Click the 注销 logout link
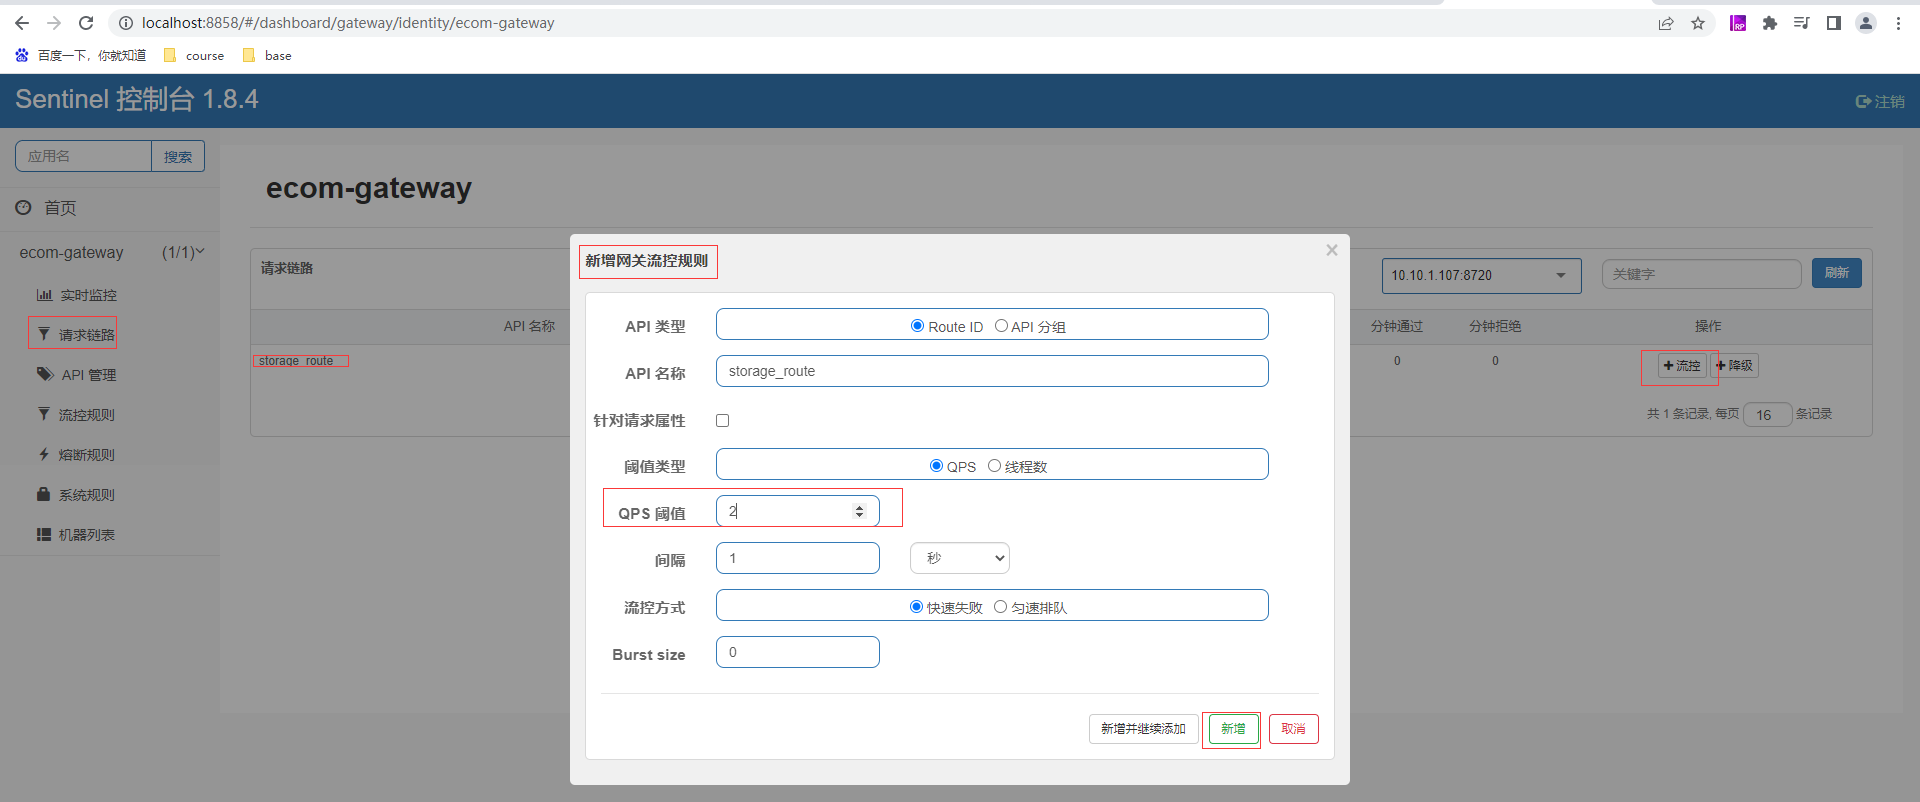The height and width of the screenshot is (802, 1920). 1880,101
